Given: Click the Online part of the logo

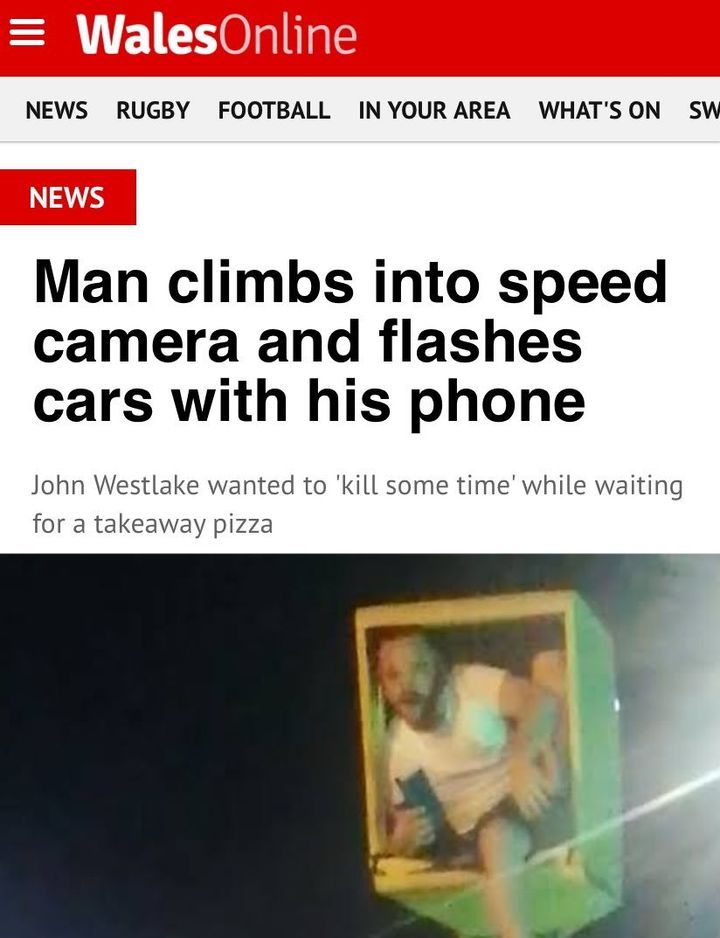Looking at the screenshot, I should tap(288, 35).
